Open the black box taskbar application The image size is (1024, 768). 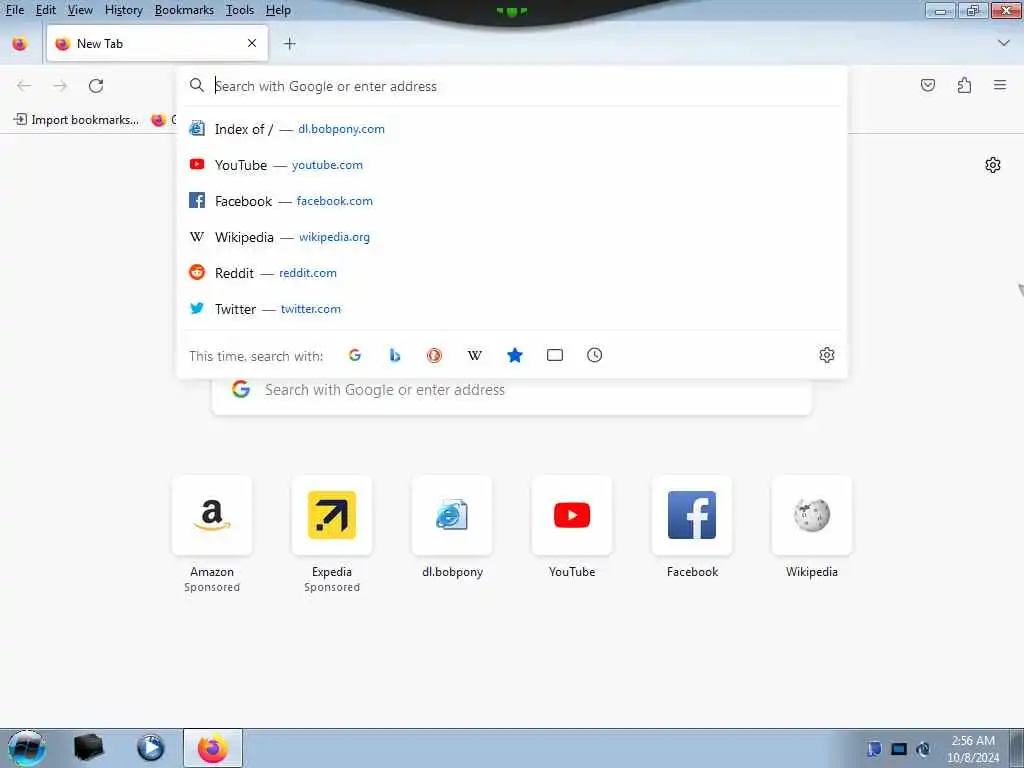point(88,748)
